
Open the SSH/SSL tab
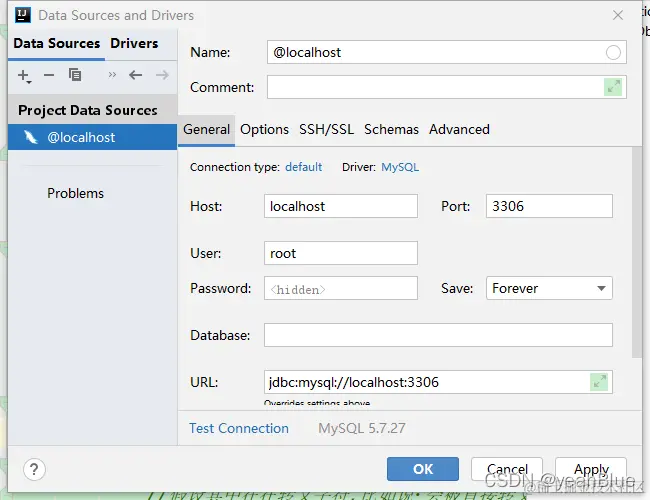[x=327, y=130]
